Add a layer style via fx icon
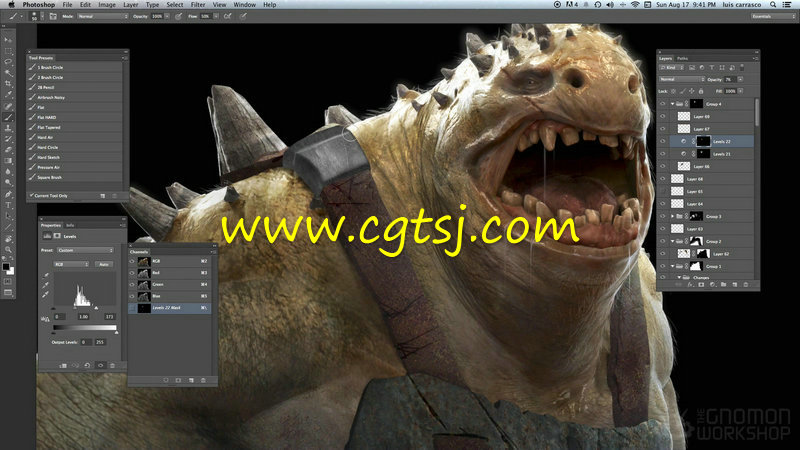800x450 pixels. [690, 285]
